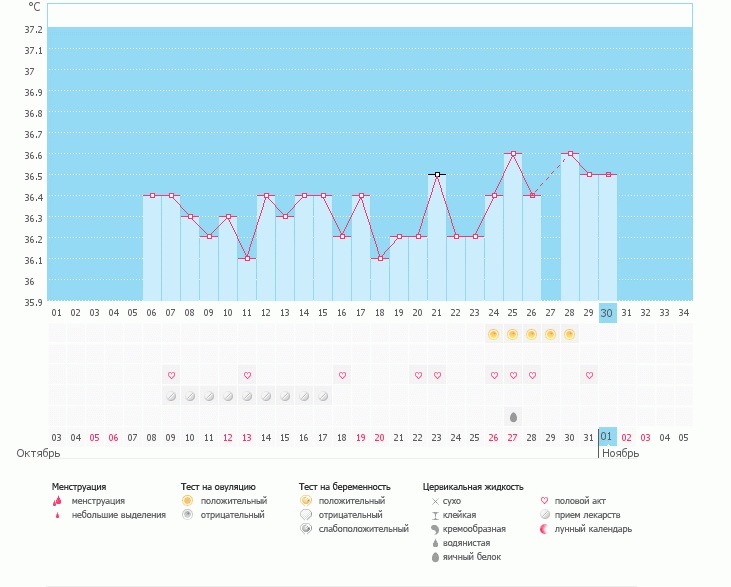Select the 36.6 temperature point on day 25
The height and width of the screenshot is (587, 731).
[513, 154]
